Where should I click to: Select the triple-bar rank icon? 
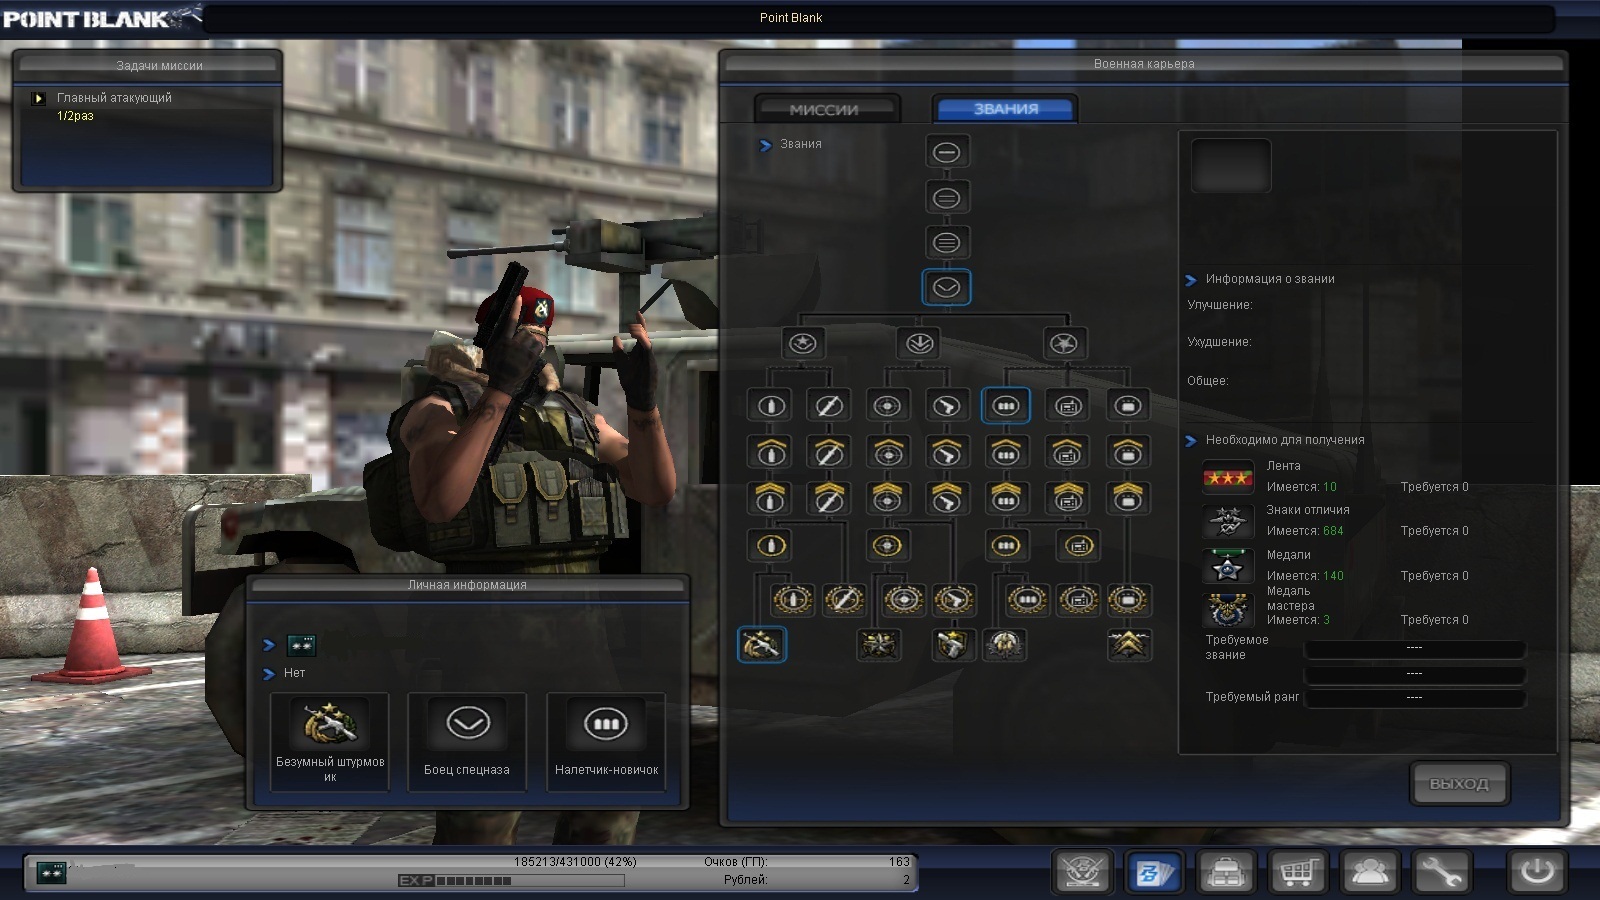tap(946, 243)
